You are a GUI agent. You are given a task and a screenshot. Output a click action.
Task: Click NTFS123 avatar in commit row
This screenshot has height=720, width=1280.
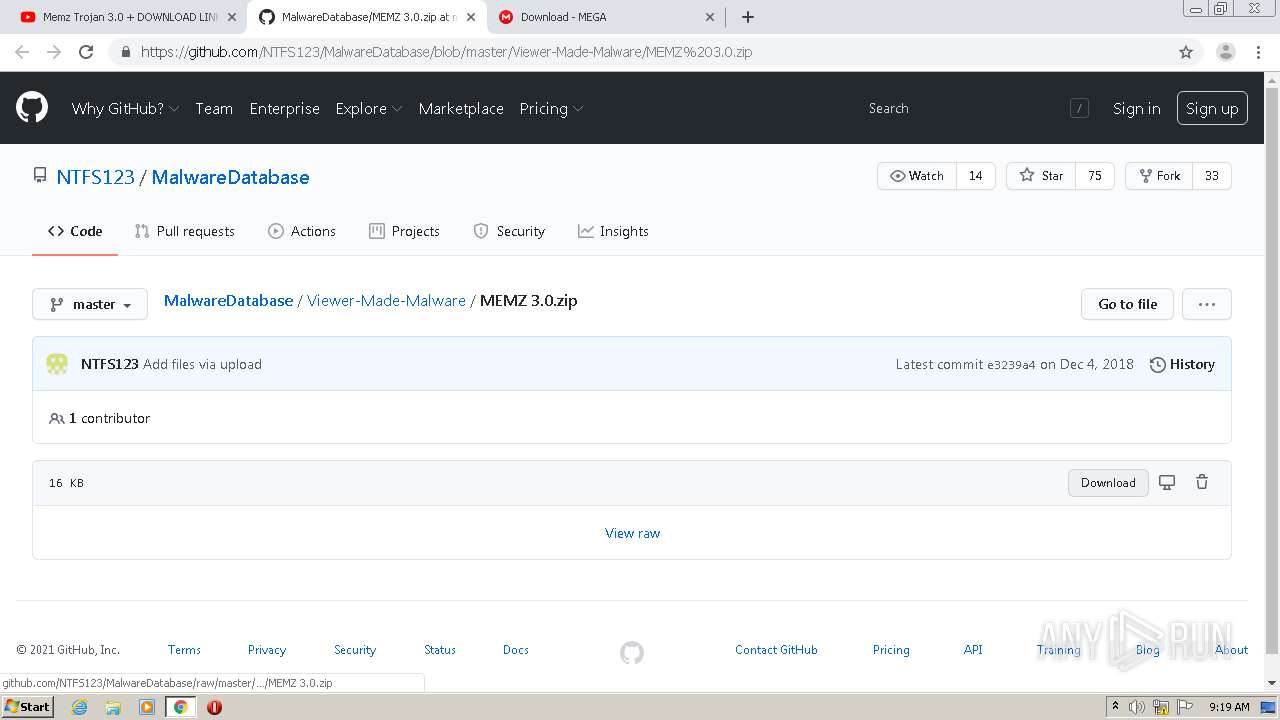pos(57,364)
